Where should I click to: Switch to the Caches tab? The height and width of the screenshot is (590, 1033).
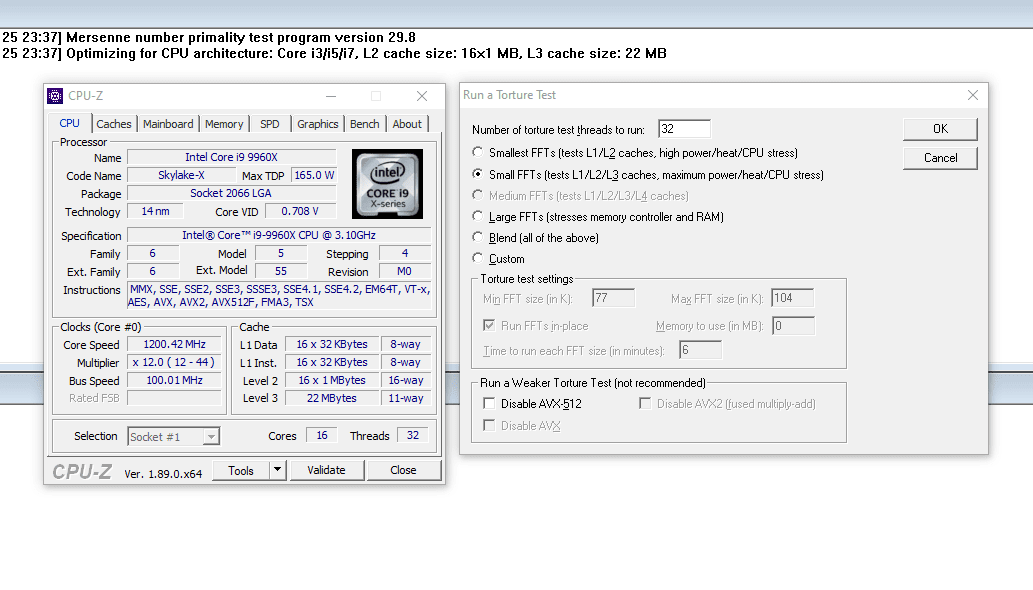click(113, 124)
